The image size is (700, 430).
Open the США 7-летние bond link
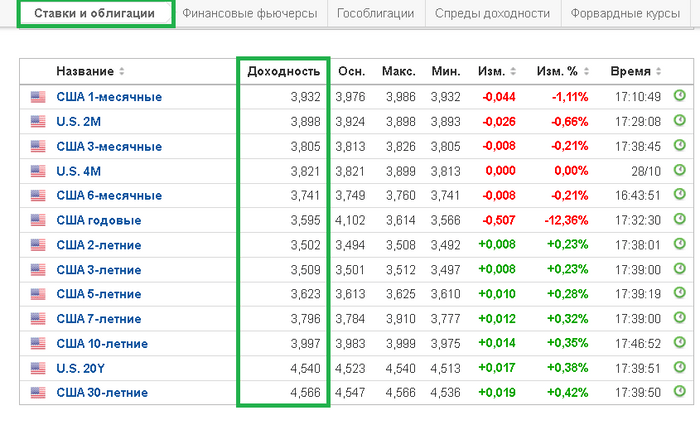click(98, 319)
